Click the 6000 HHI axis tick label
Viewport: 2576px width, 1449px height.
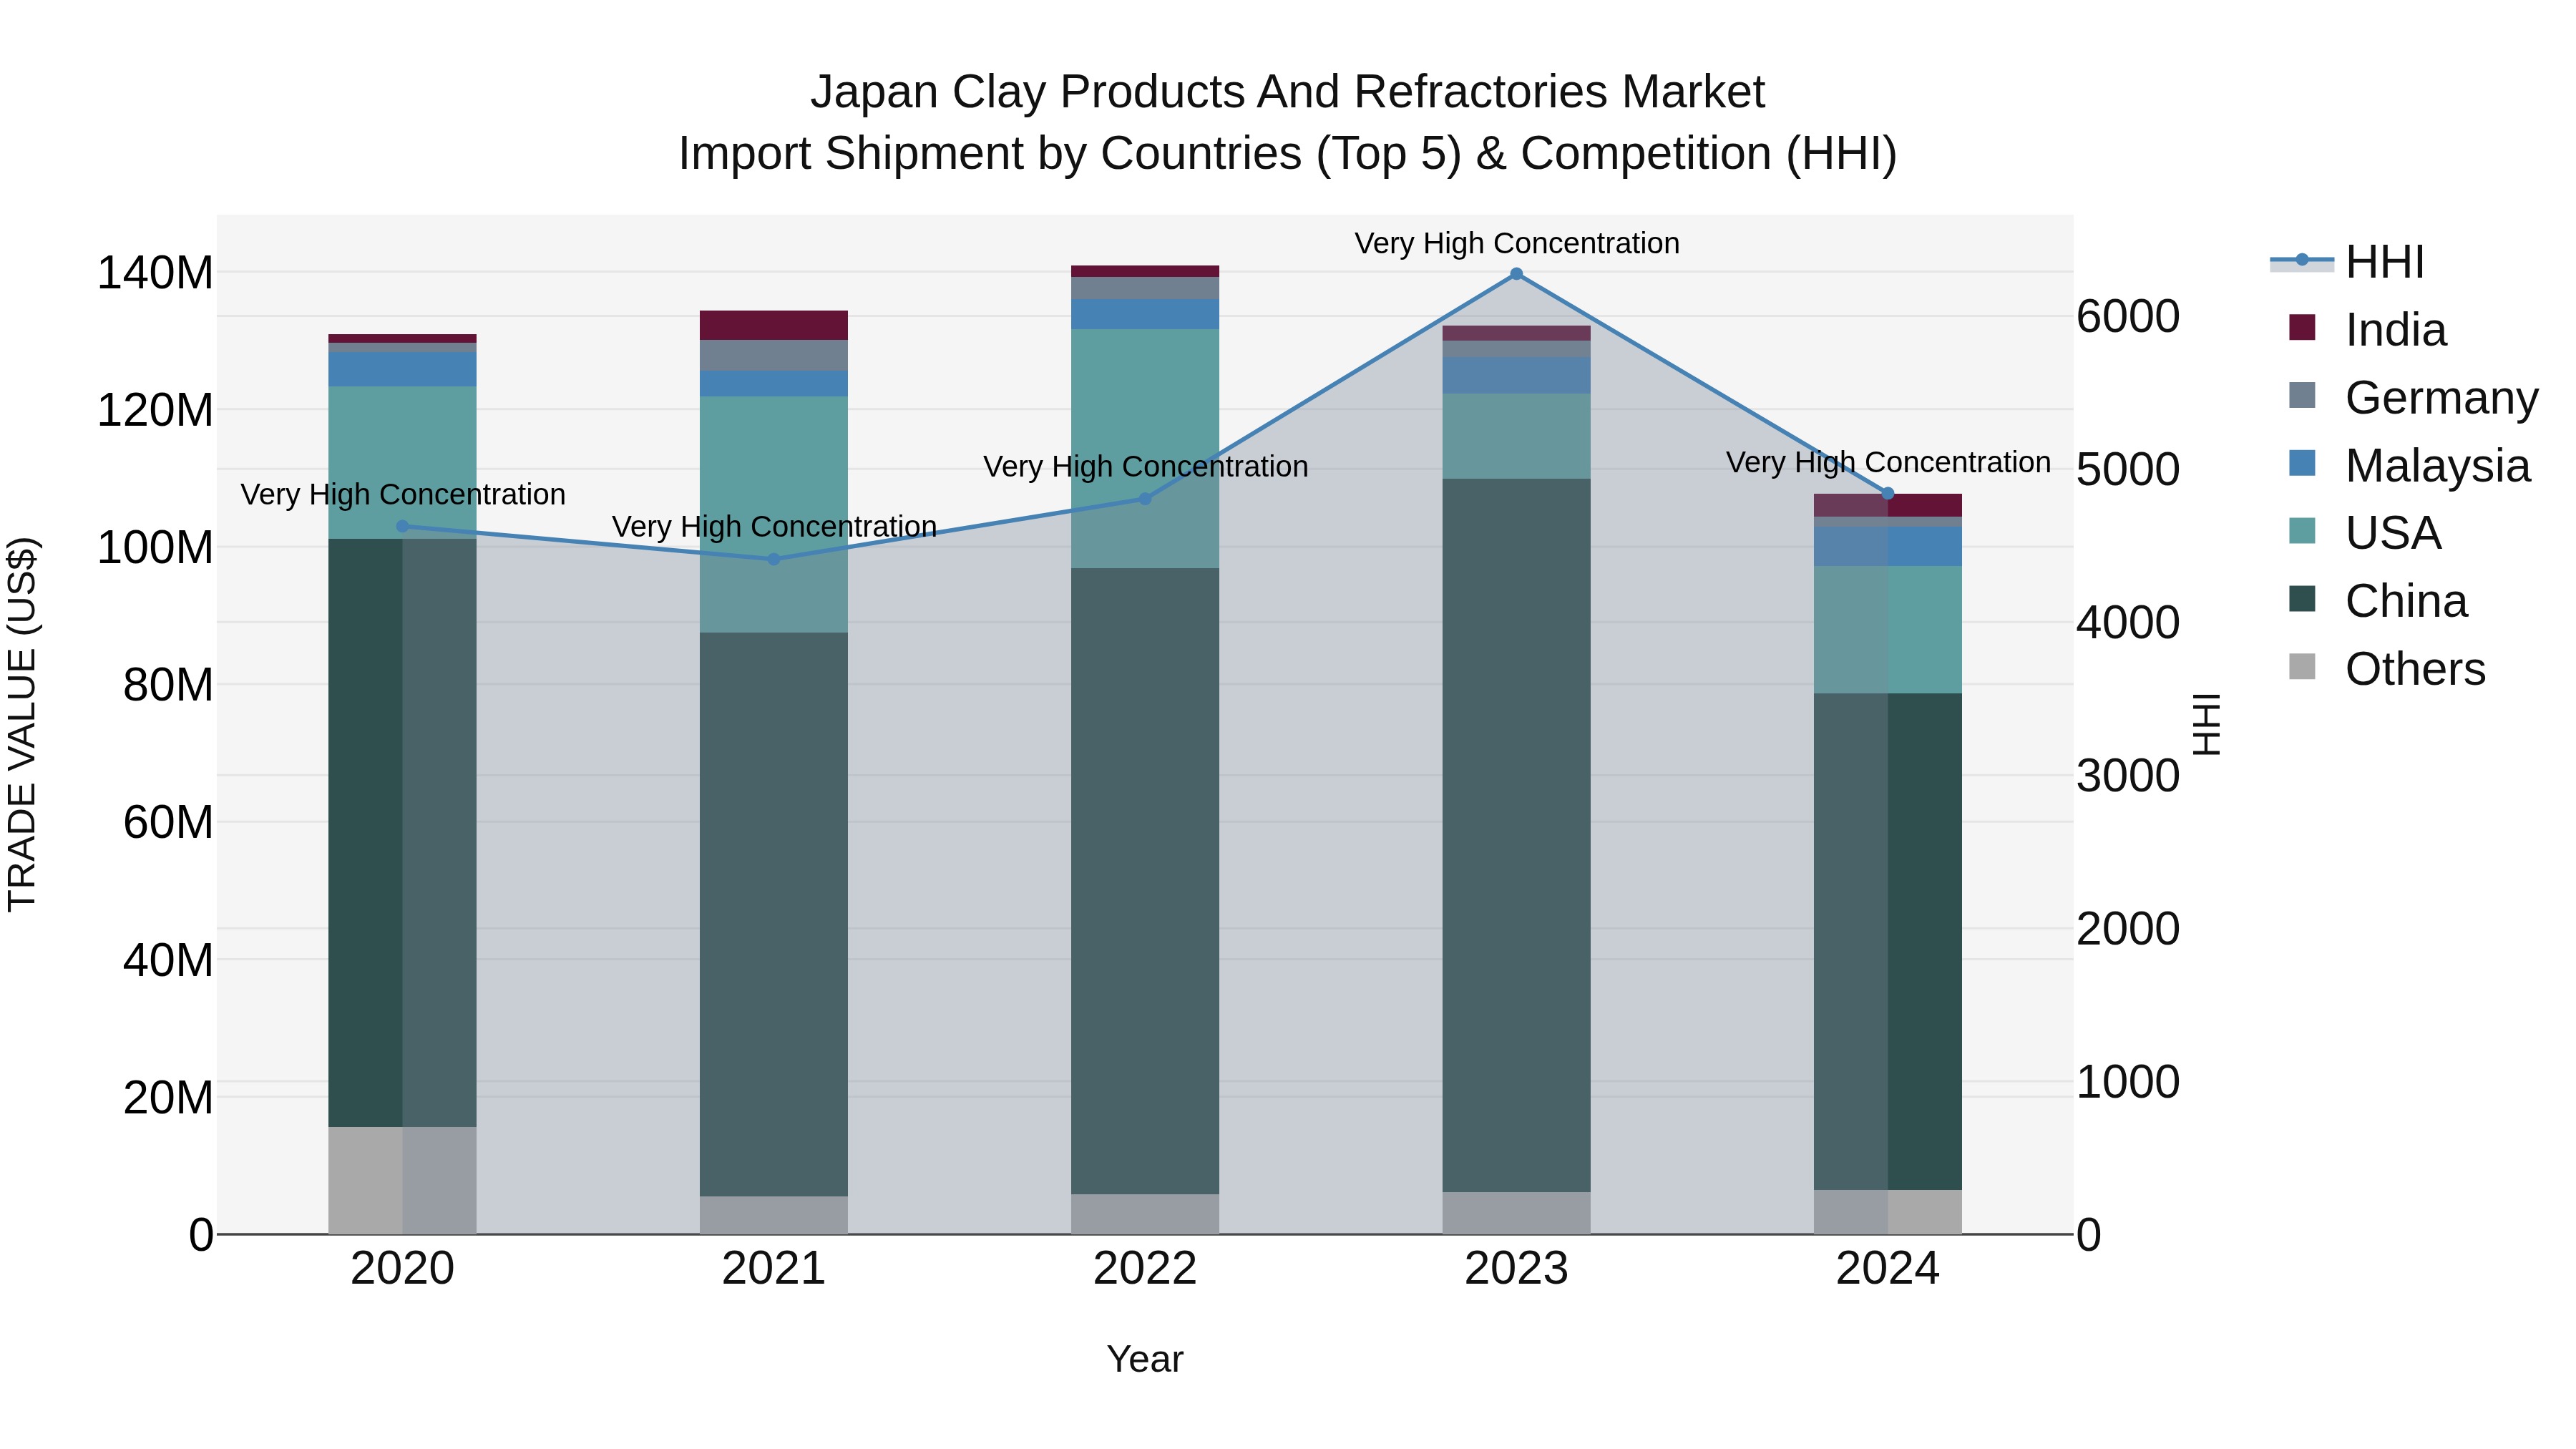(x=2128, y=317)
